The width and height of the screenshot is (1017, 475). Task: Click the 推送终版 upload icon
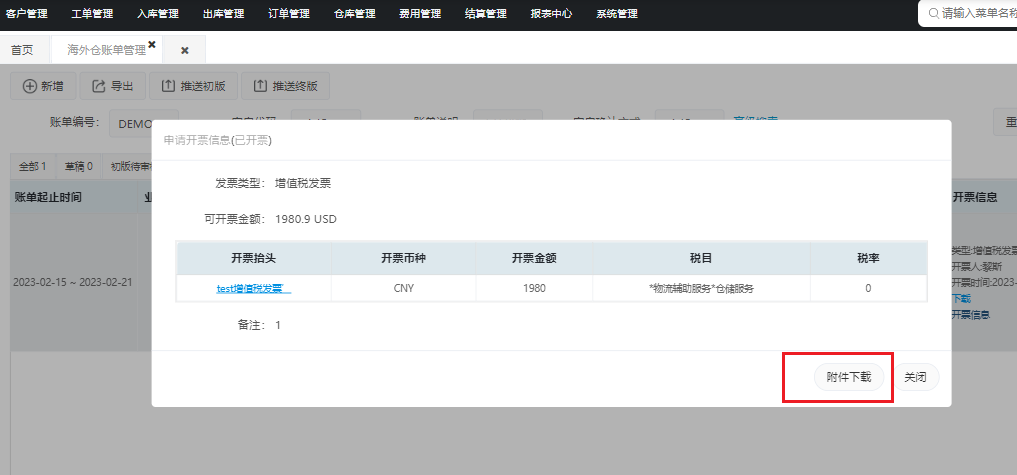pyautogui.click(x=260, y=86)
